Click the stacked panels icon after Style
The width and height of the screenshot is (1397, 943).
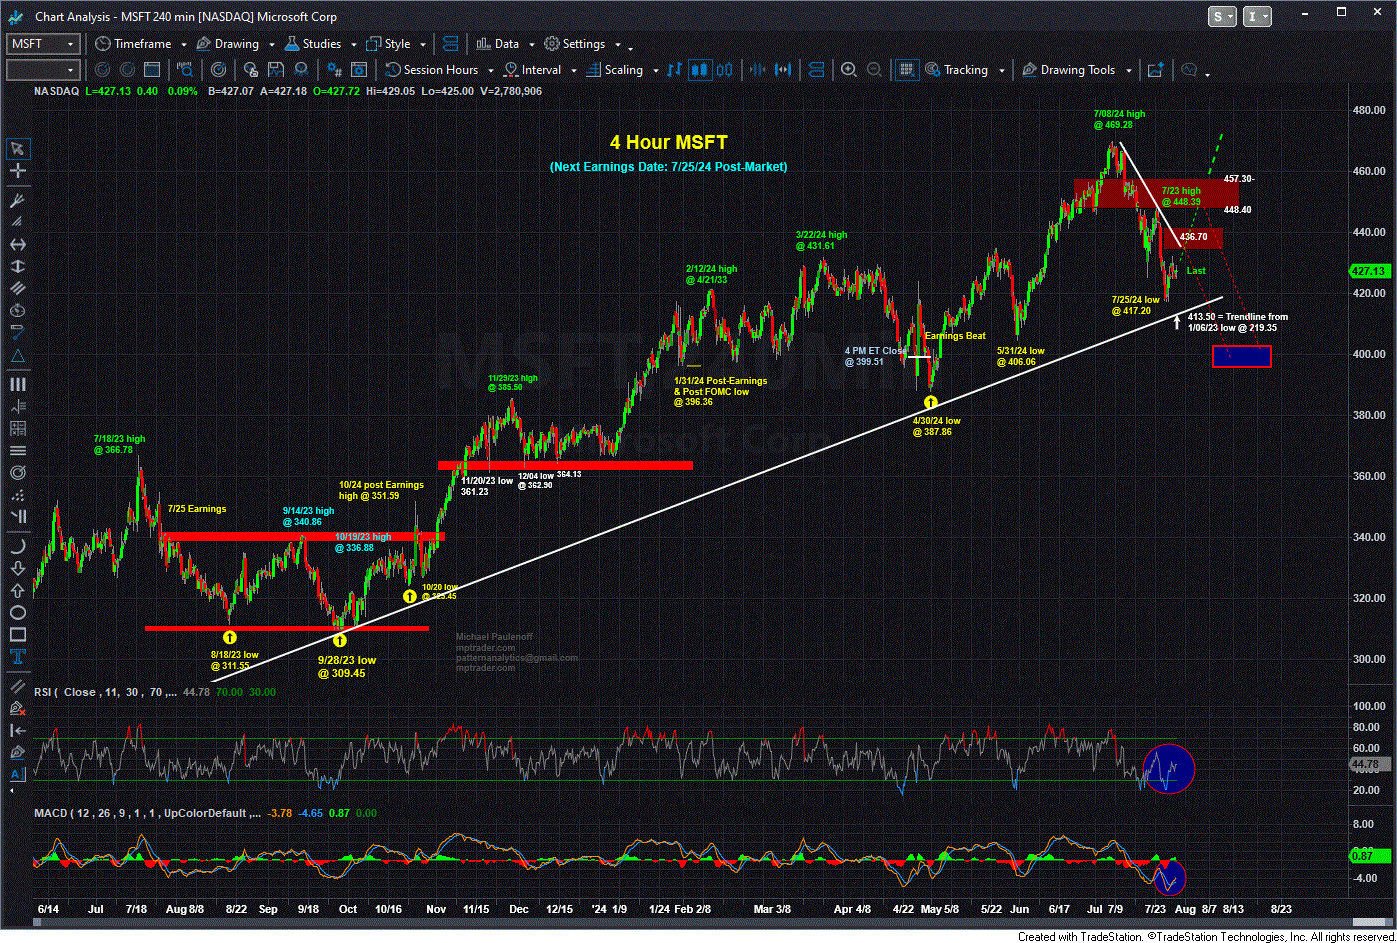[x=449, y=44]
